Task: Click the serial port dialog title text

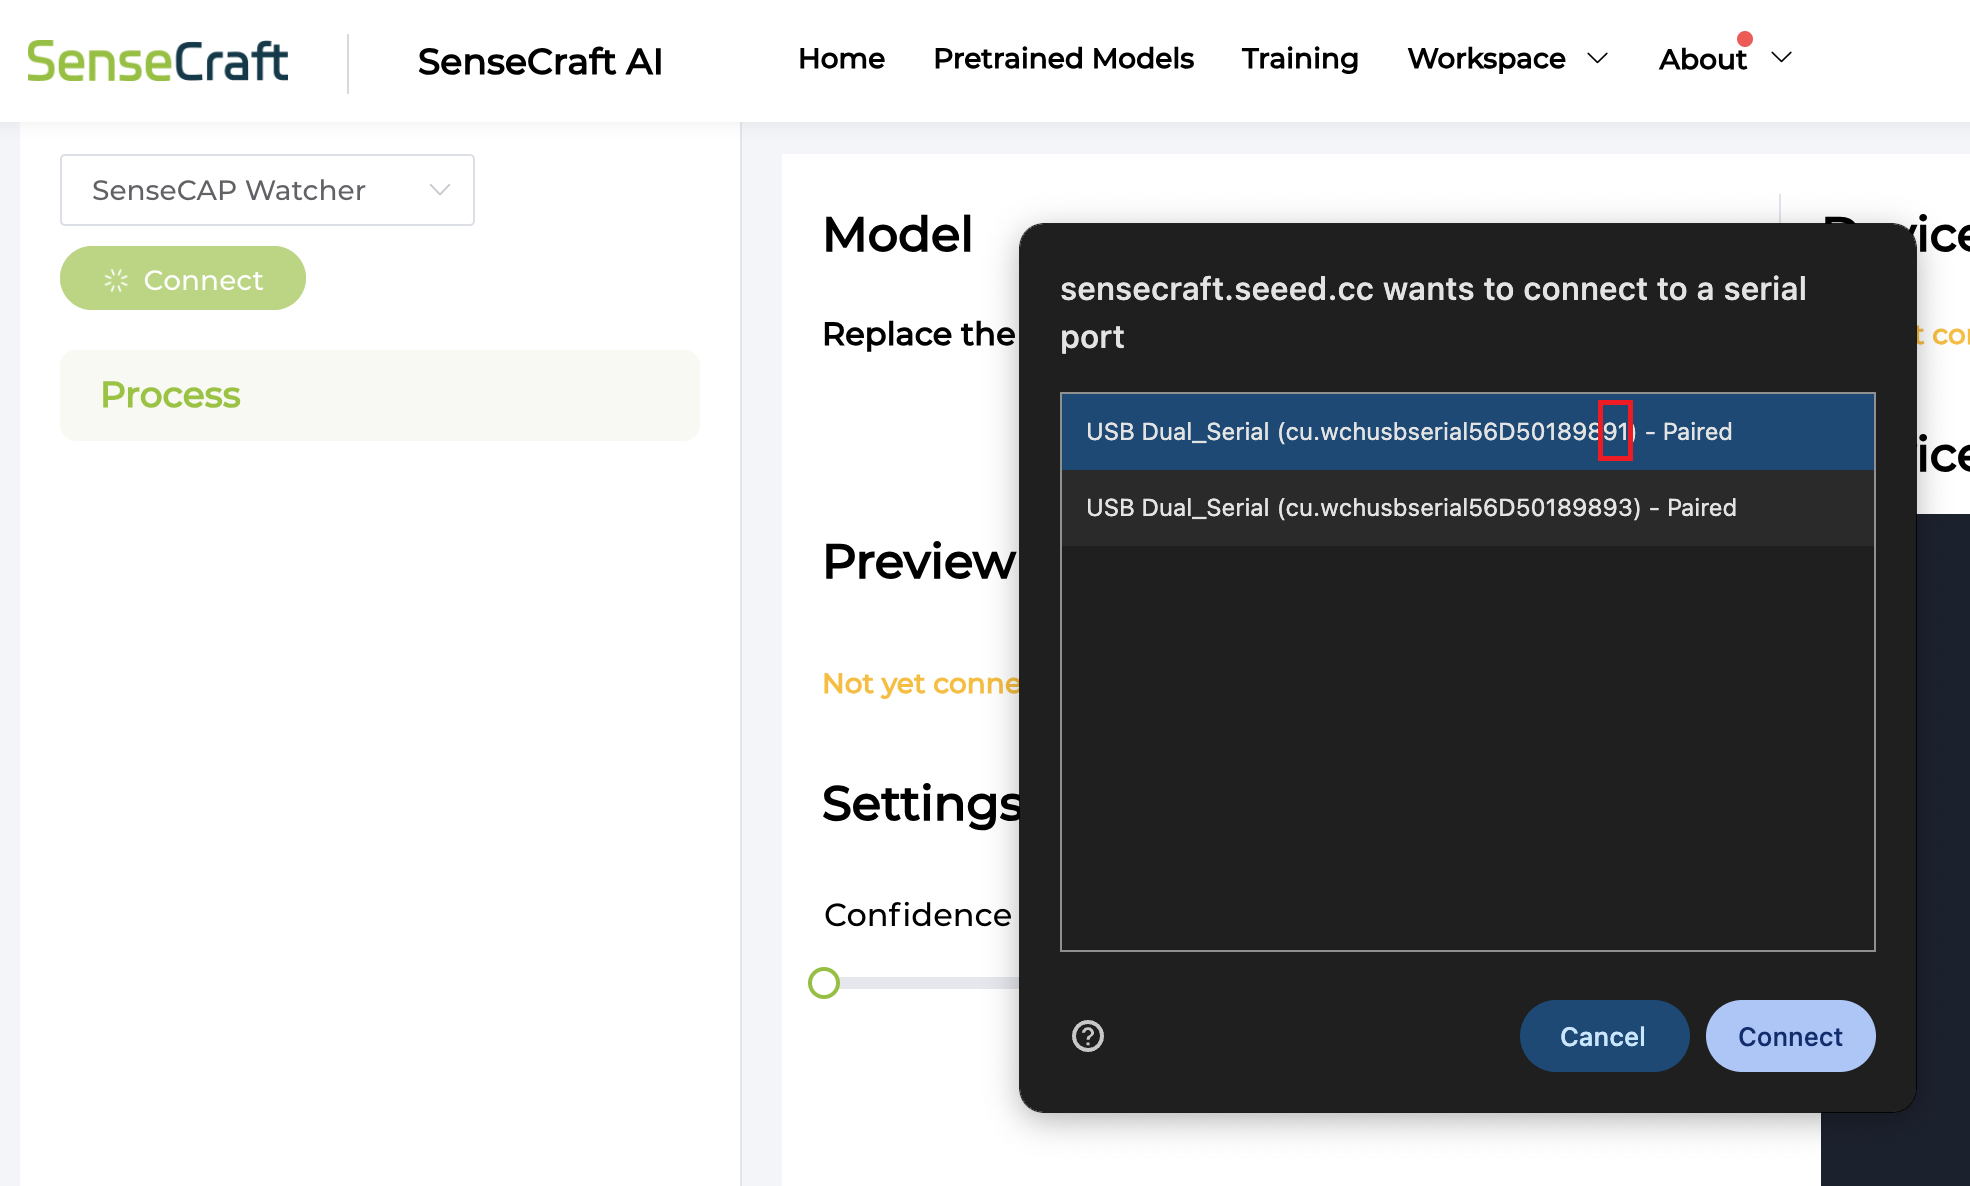Action: (1433, 313)
